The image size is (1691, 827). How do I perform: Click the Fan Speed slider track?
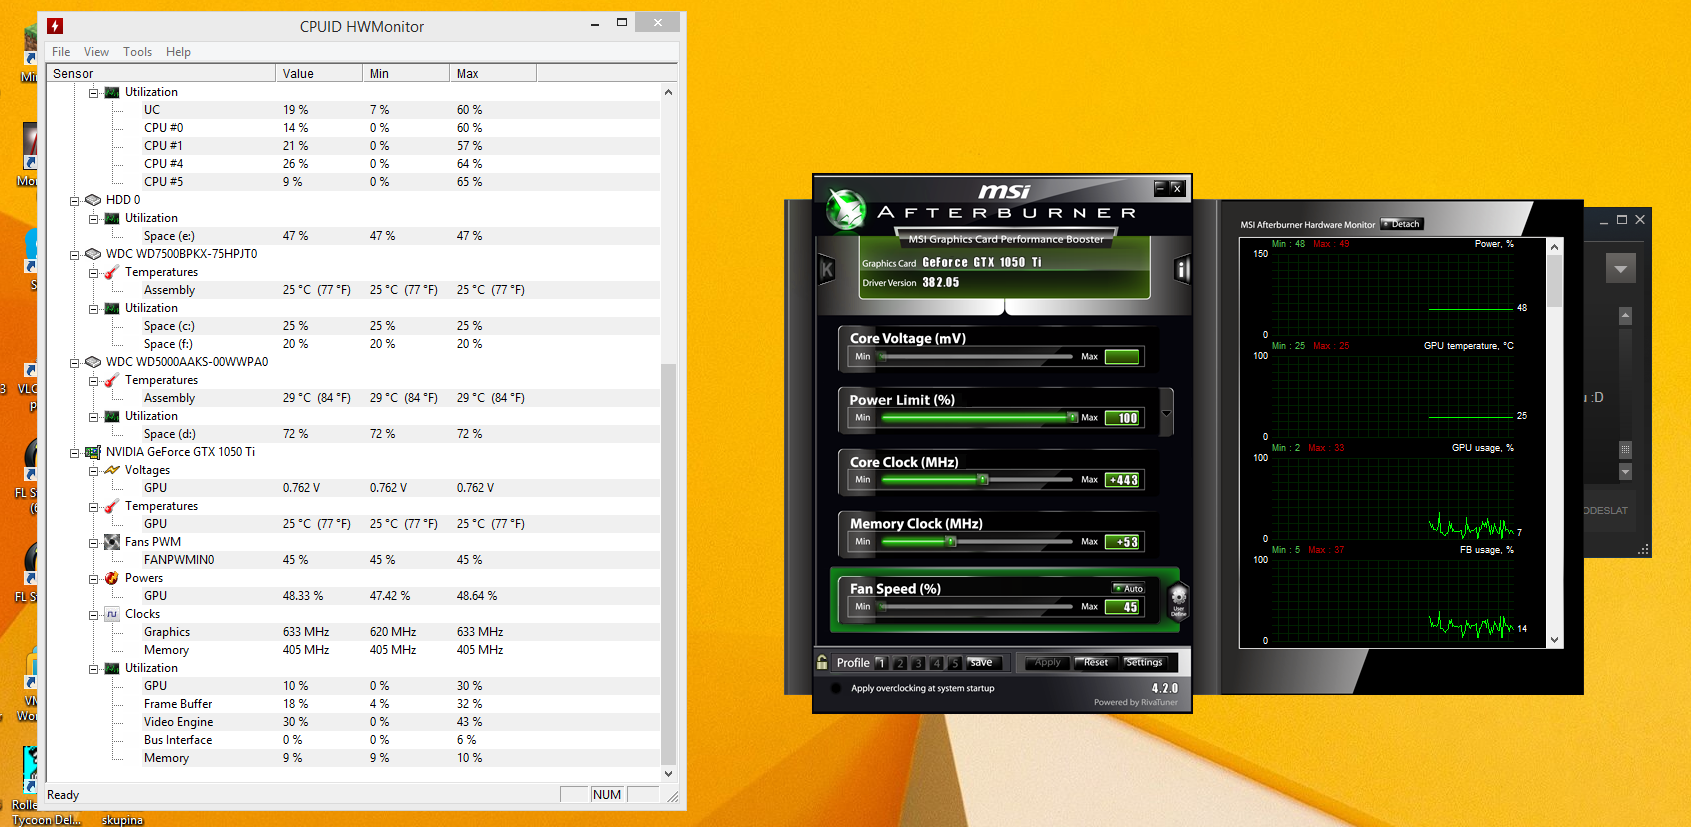coord(978,606)
